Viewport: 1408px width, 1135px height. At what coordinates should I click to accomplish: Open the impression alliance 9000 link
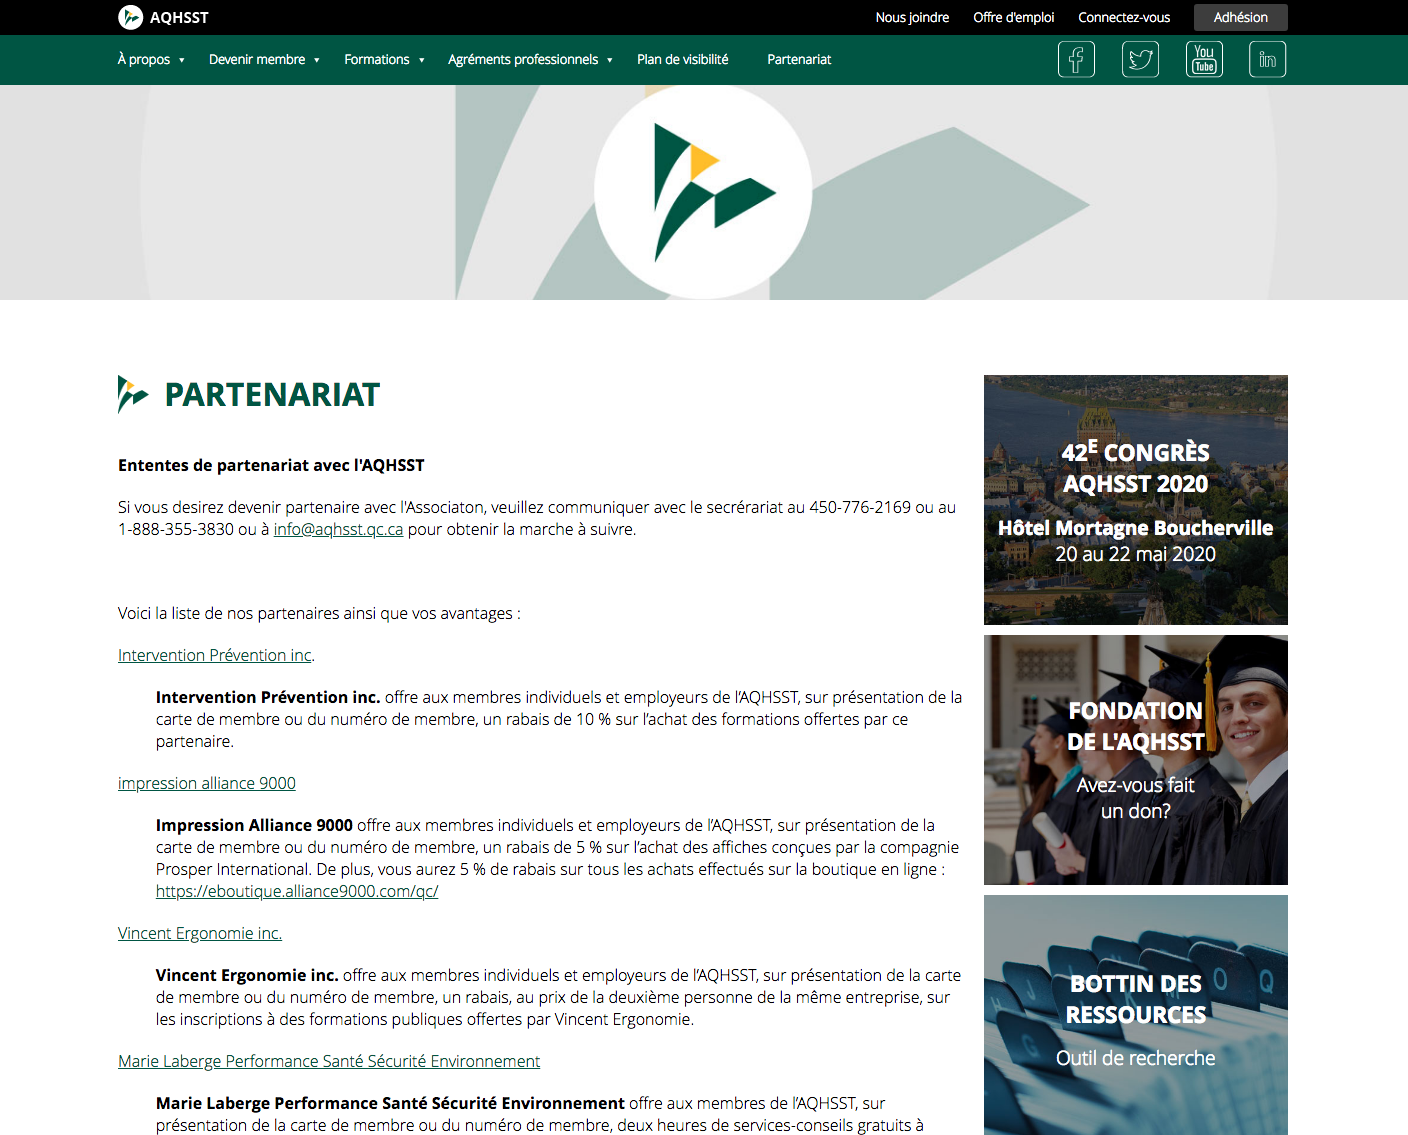(207, 783)
